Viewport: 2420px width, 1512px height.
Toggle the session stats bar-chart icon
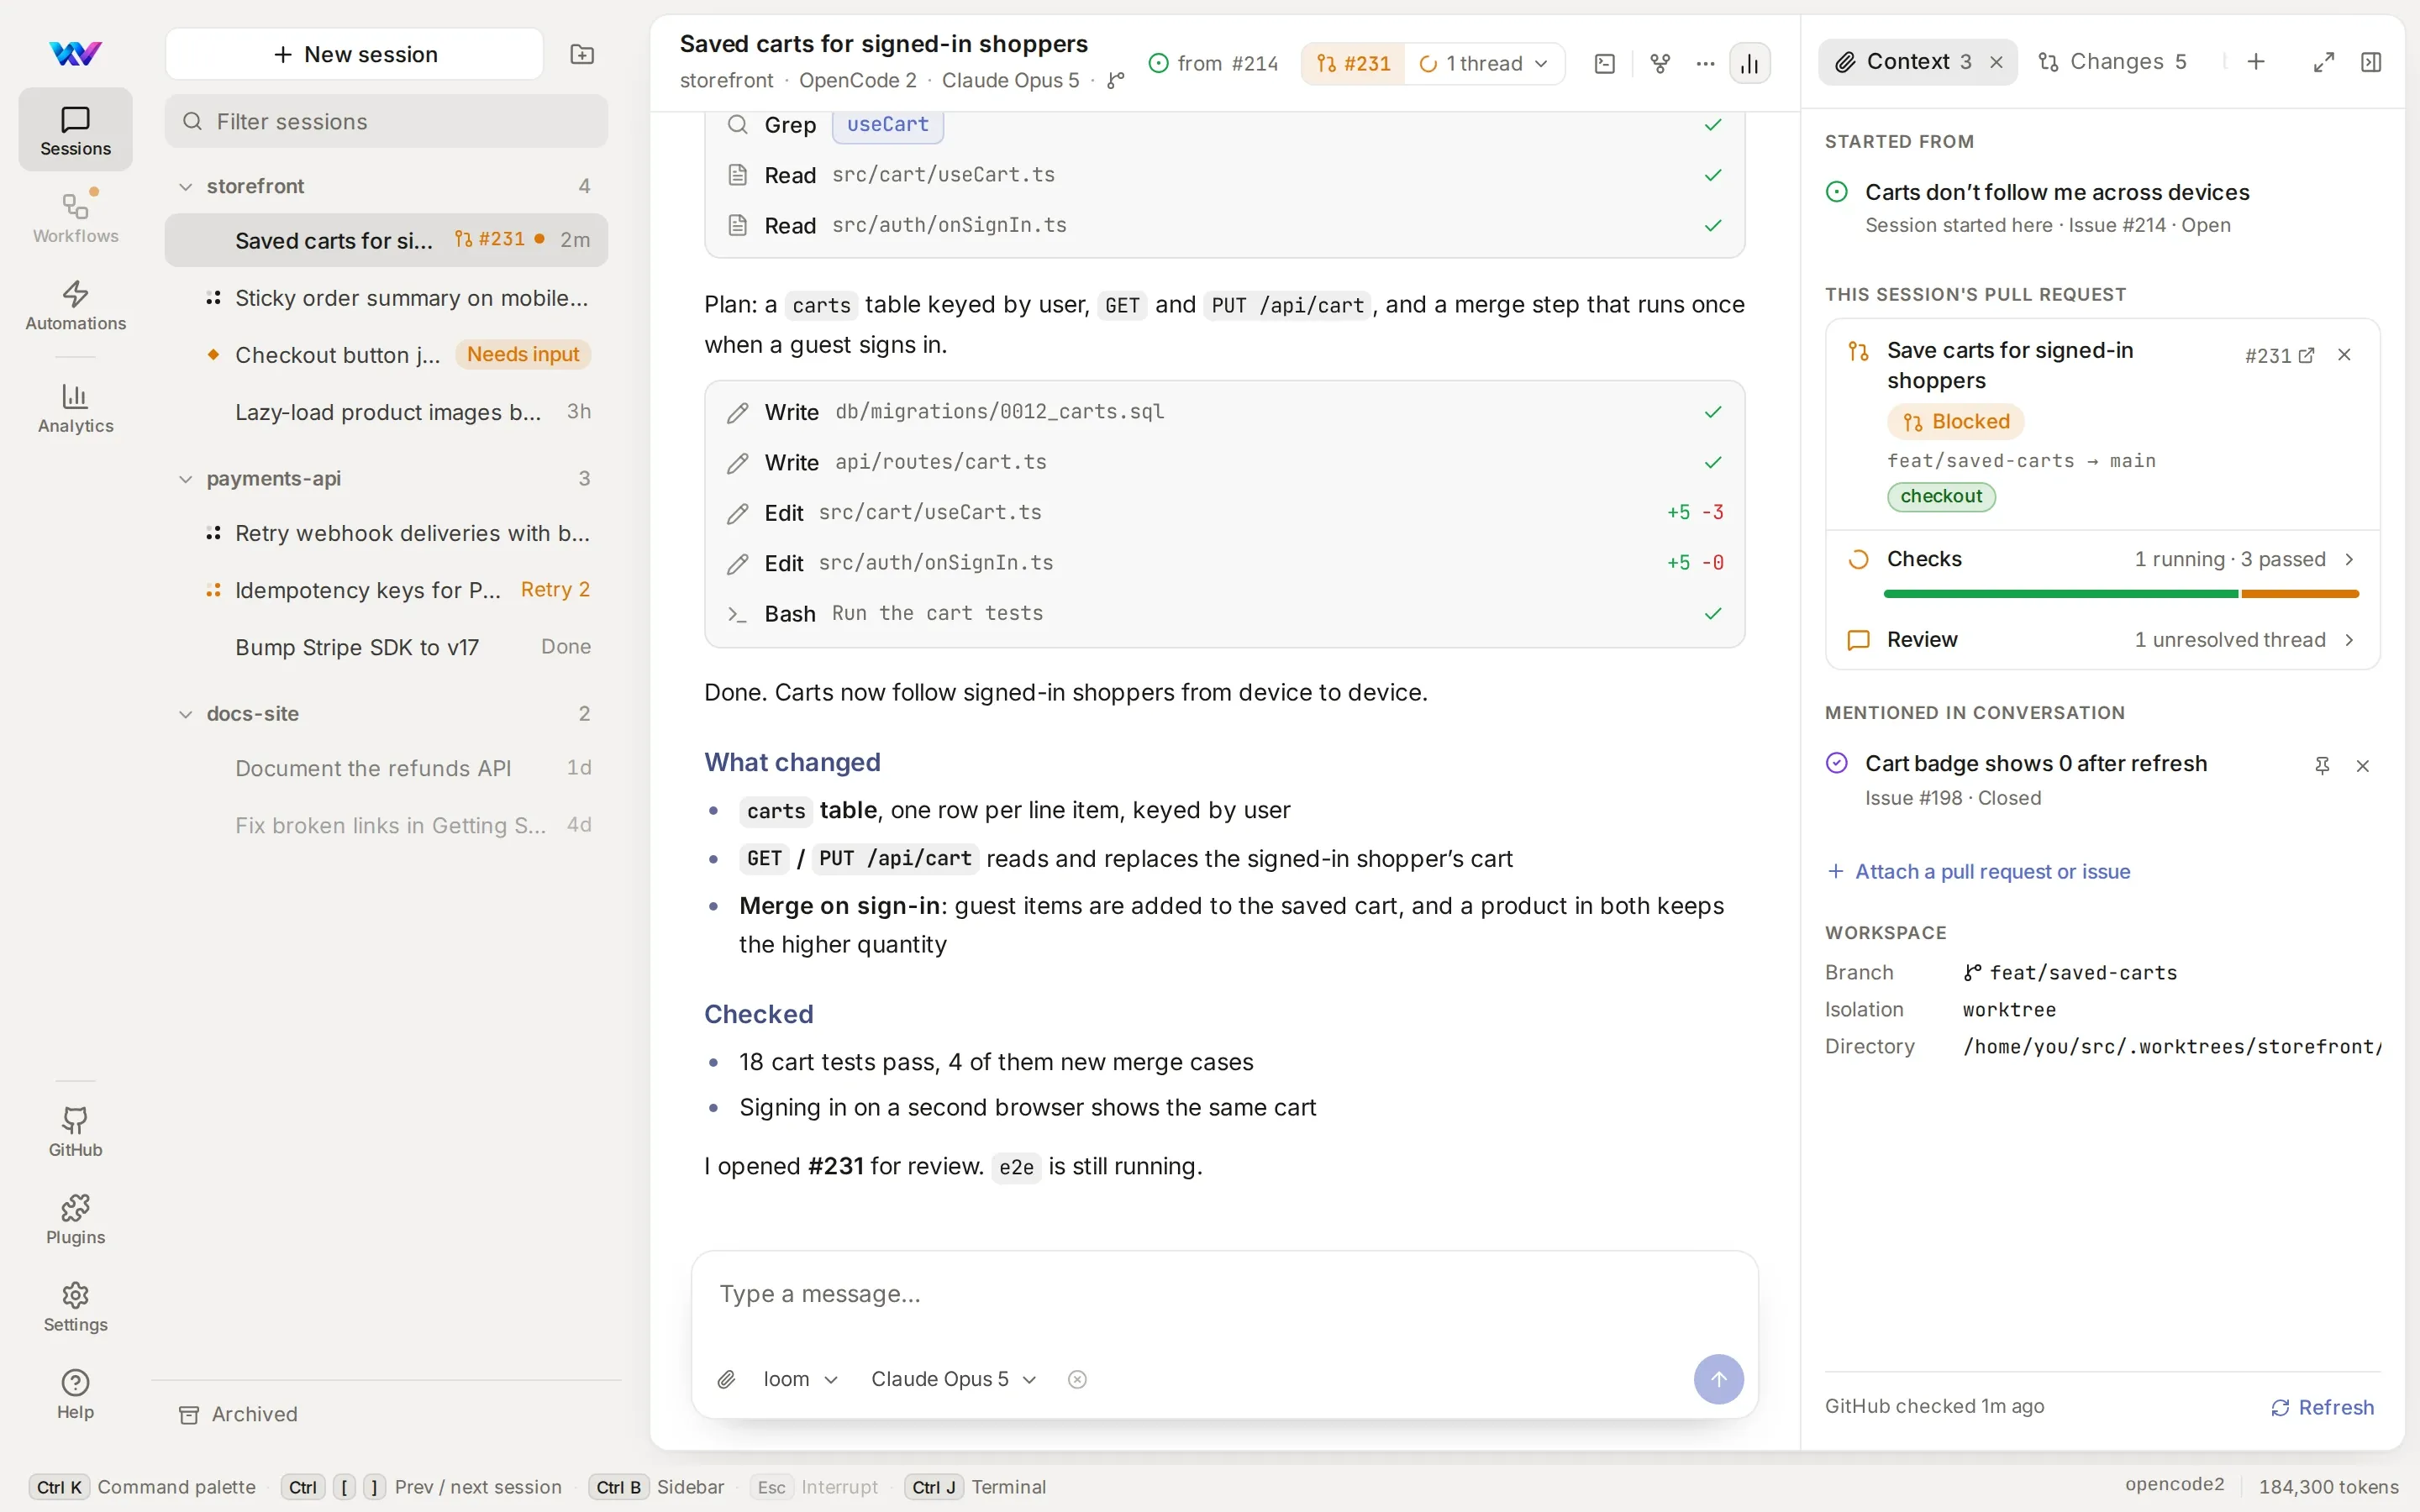tap(1750, 64)
